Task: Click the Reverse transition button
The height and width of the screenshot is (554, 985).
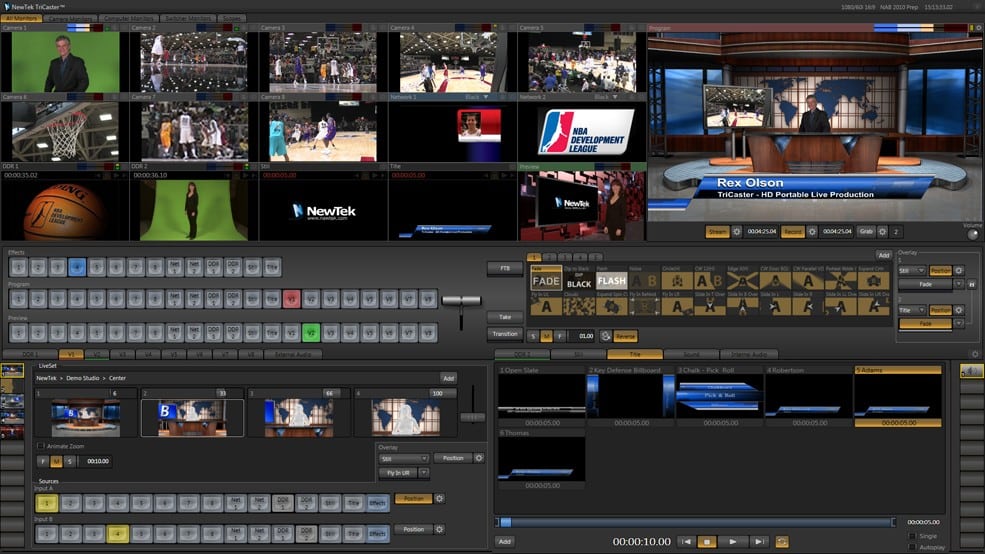Action: pos(625,336)
